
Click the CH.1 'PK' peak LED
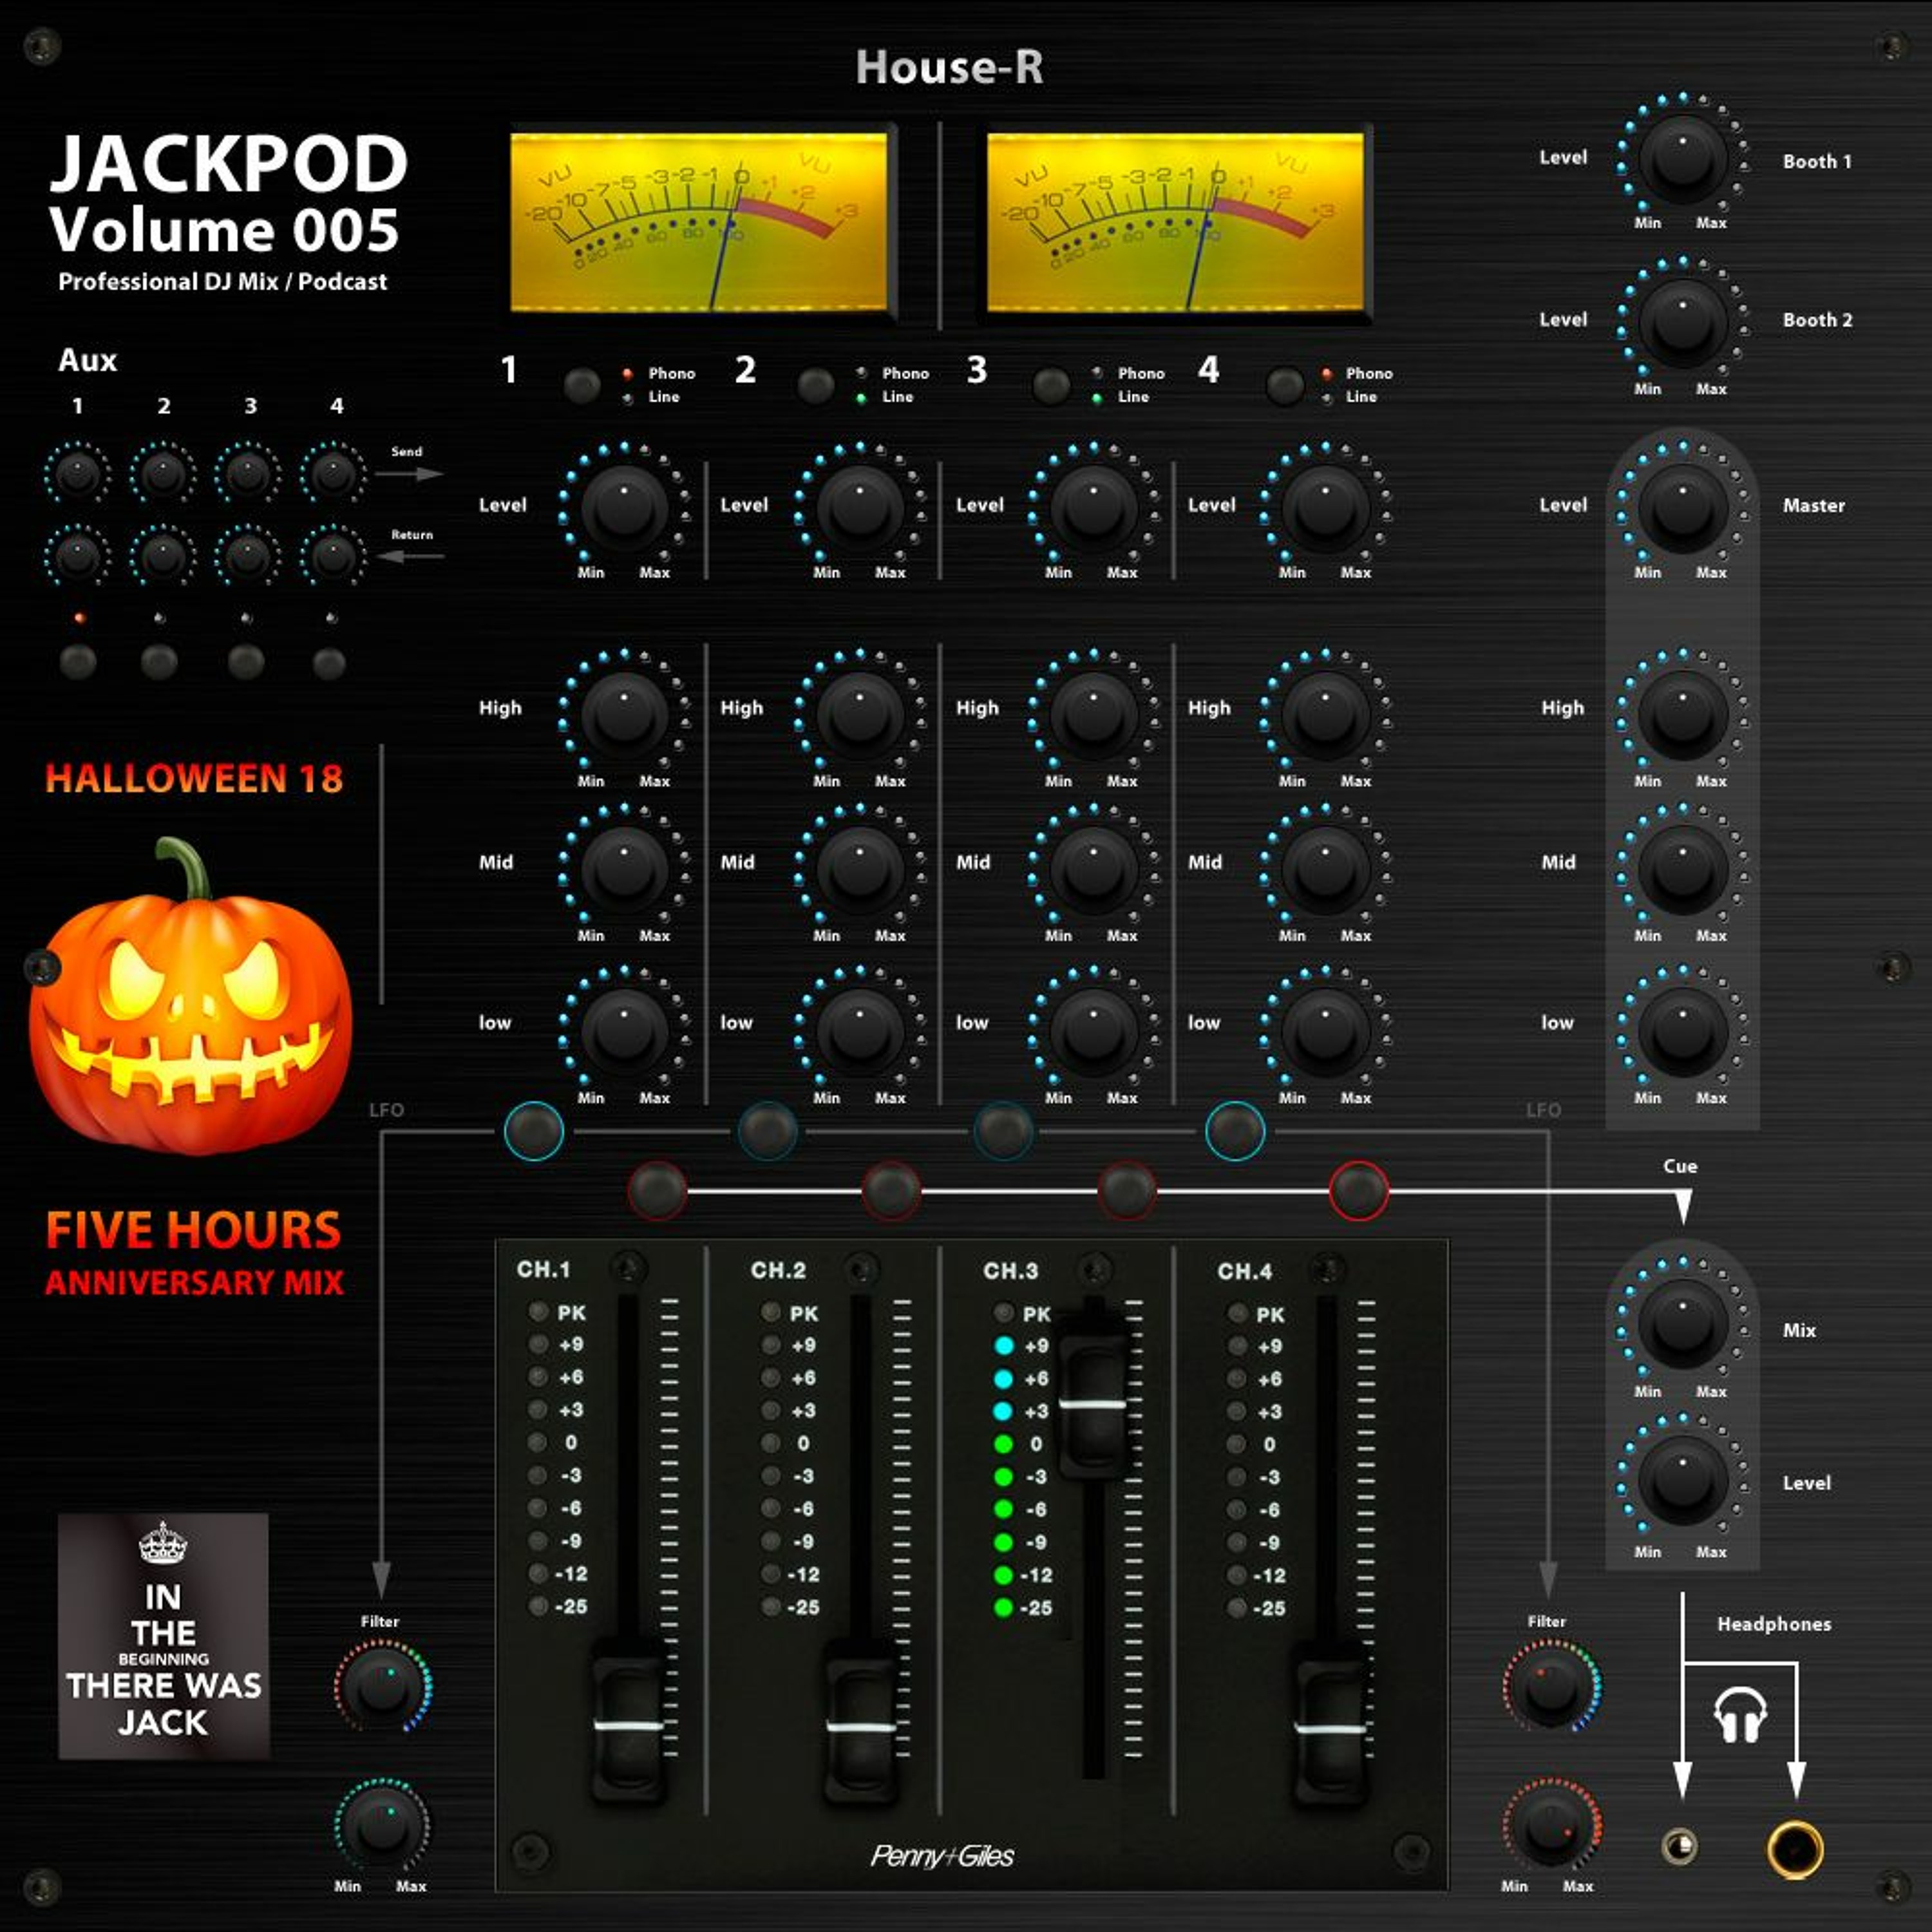coord(538,1312)
